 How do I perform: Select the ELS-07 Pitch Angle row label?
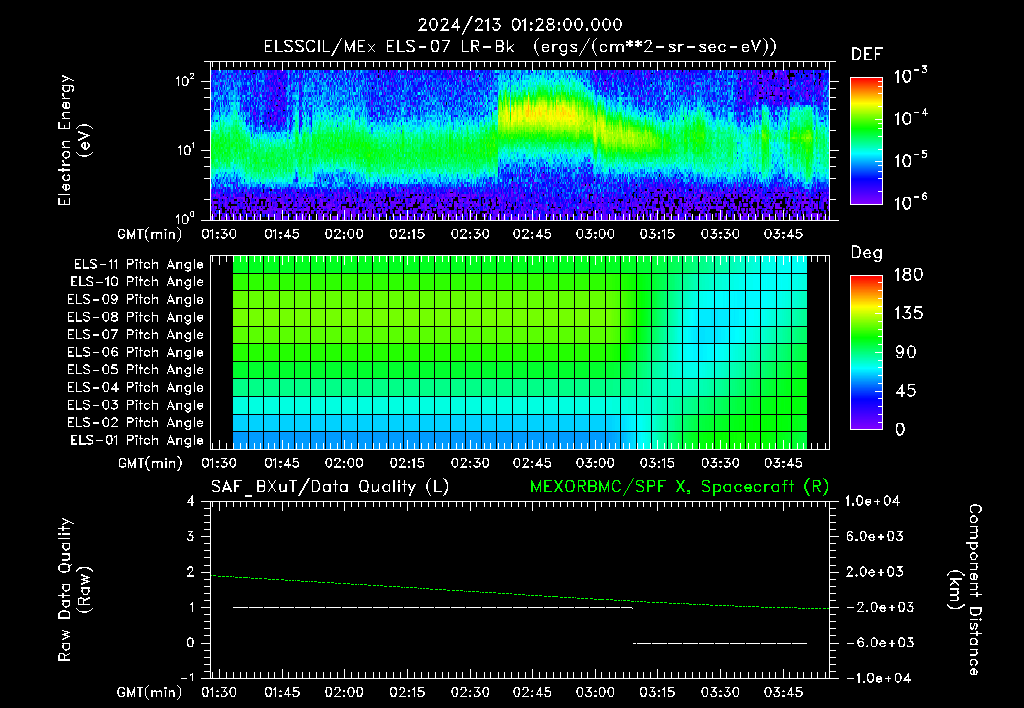[x=135, y=334]
